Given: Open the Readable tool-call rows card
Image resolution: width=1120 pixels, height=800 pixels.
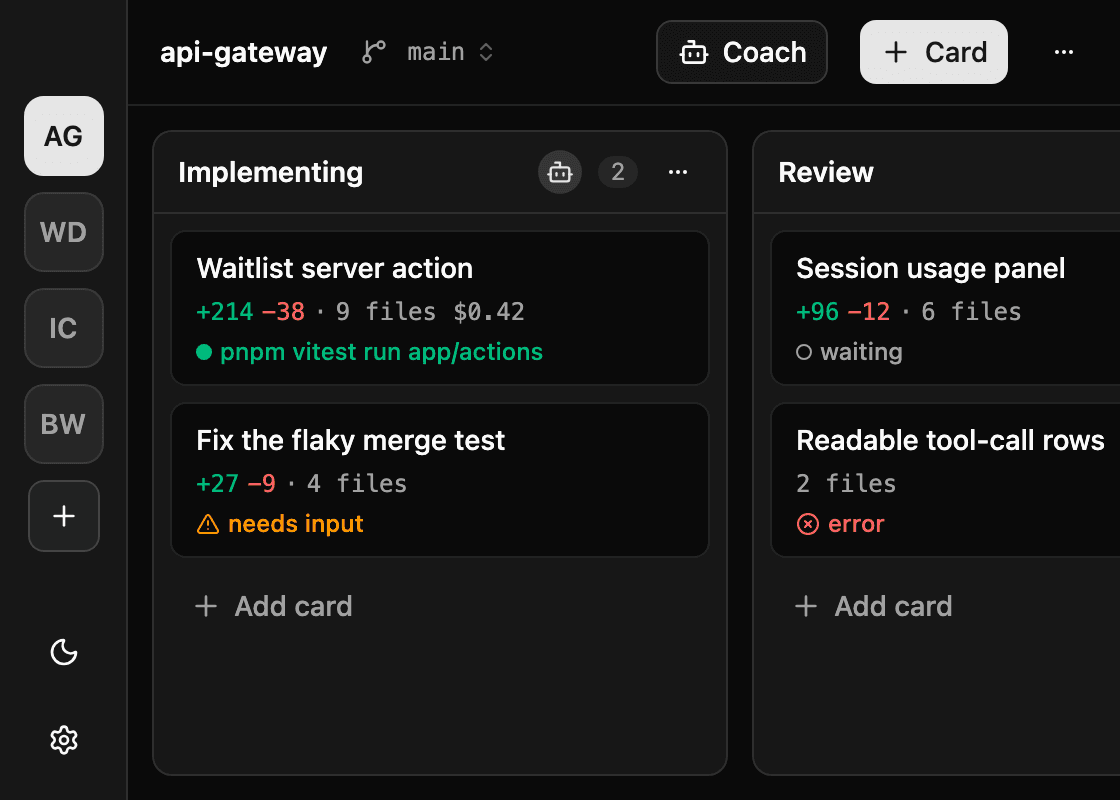Looking at the screenshot, I should (x=946, y=480).
